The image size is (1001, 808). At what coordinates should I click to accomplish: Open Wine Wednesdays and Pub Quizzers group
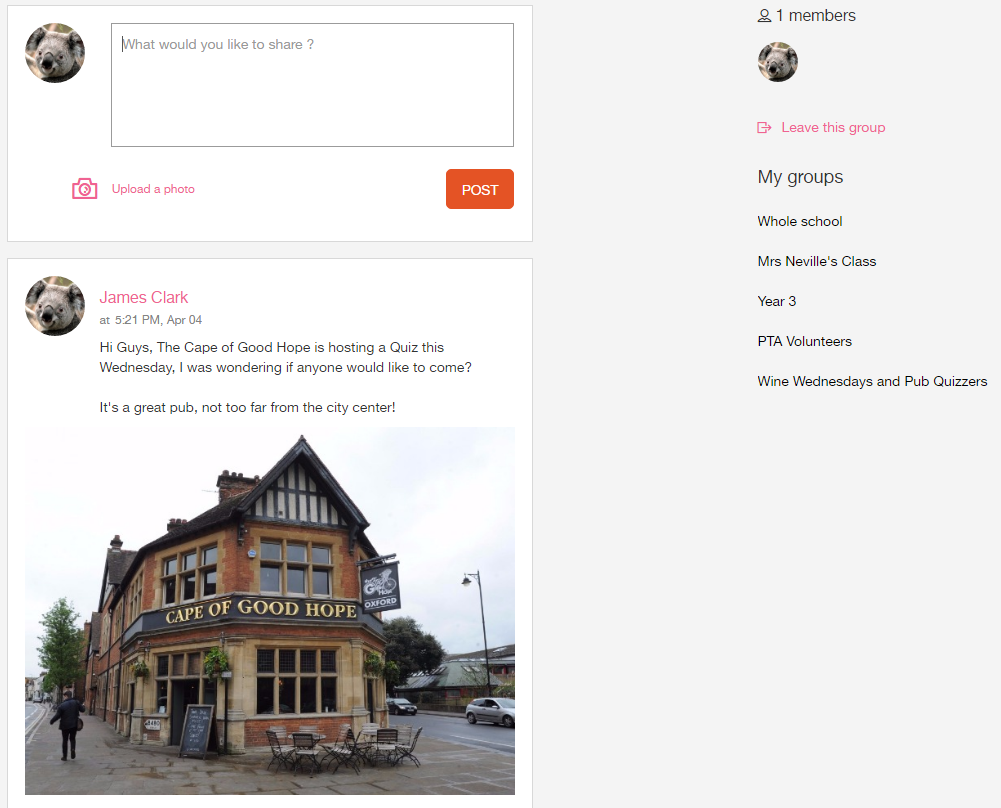click(872, 381)
